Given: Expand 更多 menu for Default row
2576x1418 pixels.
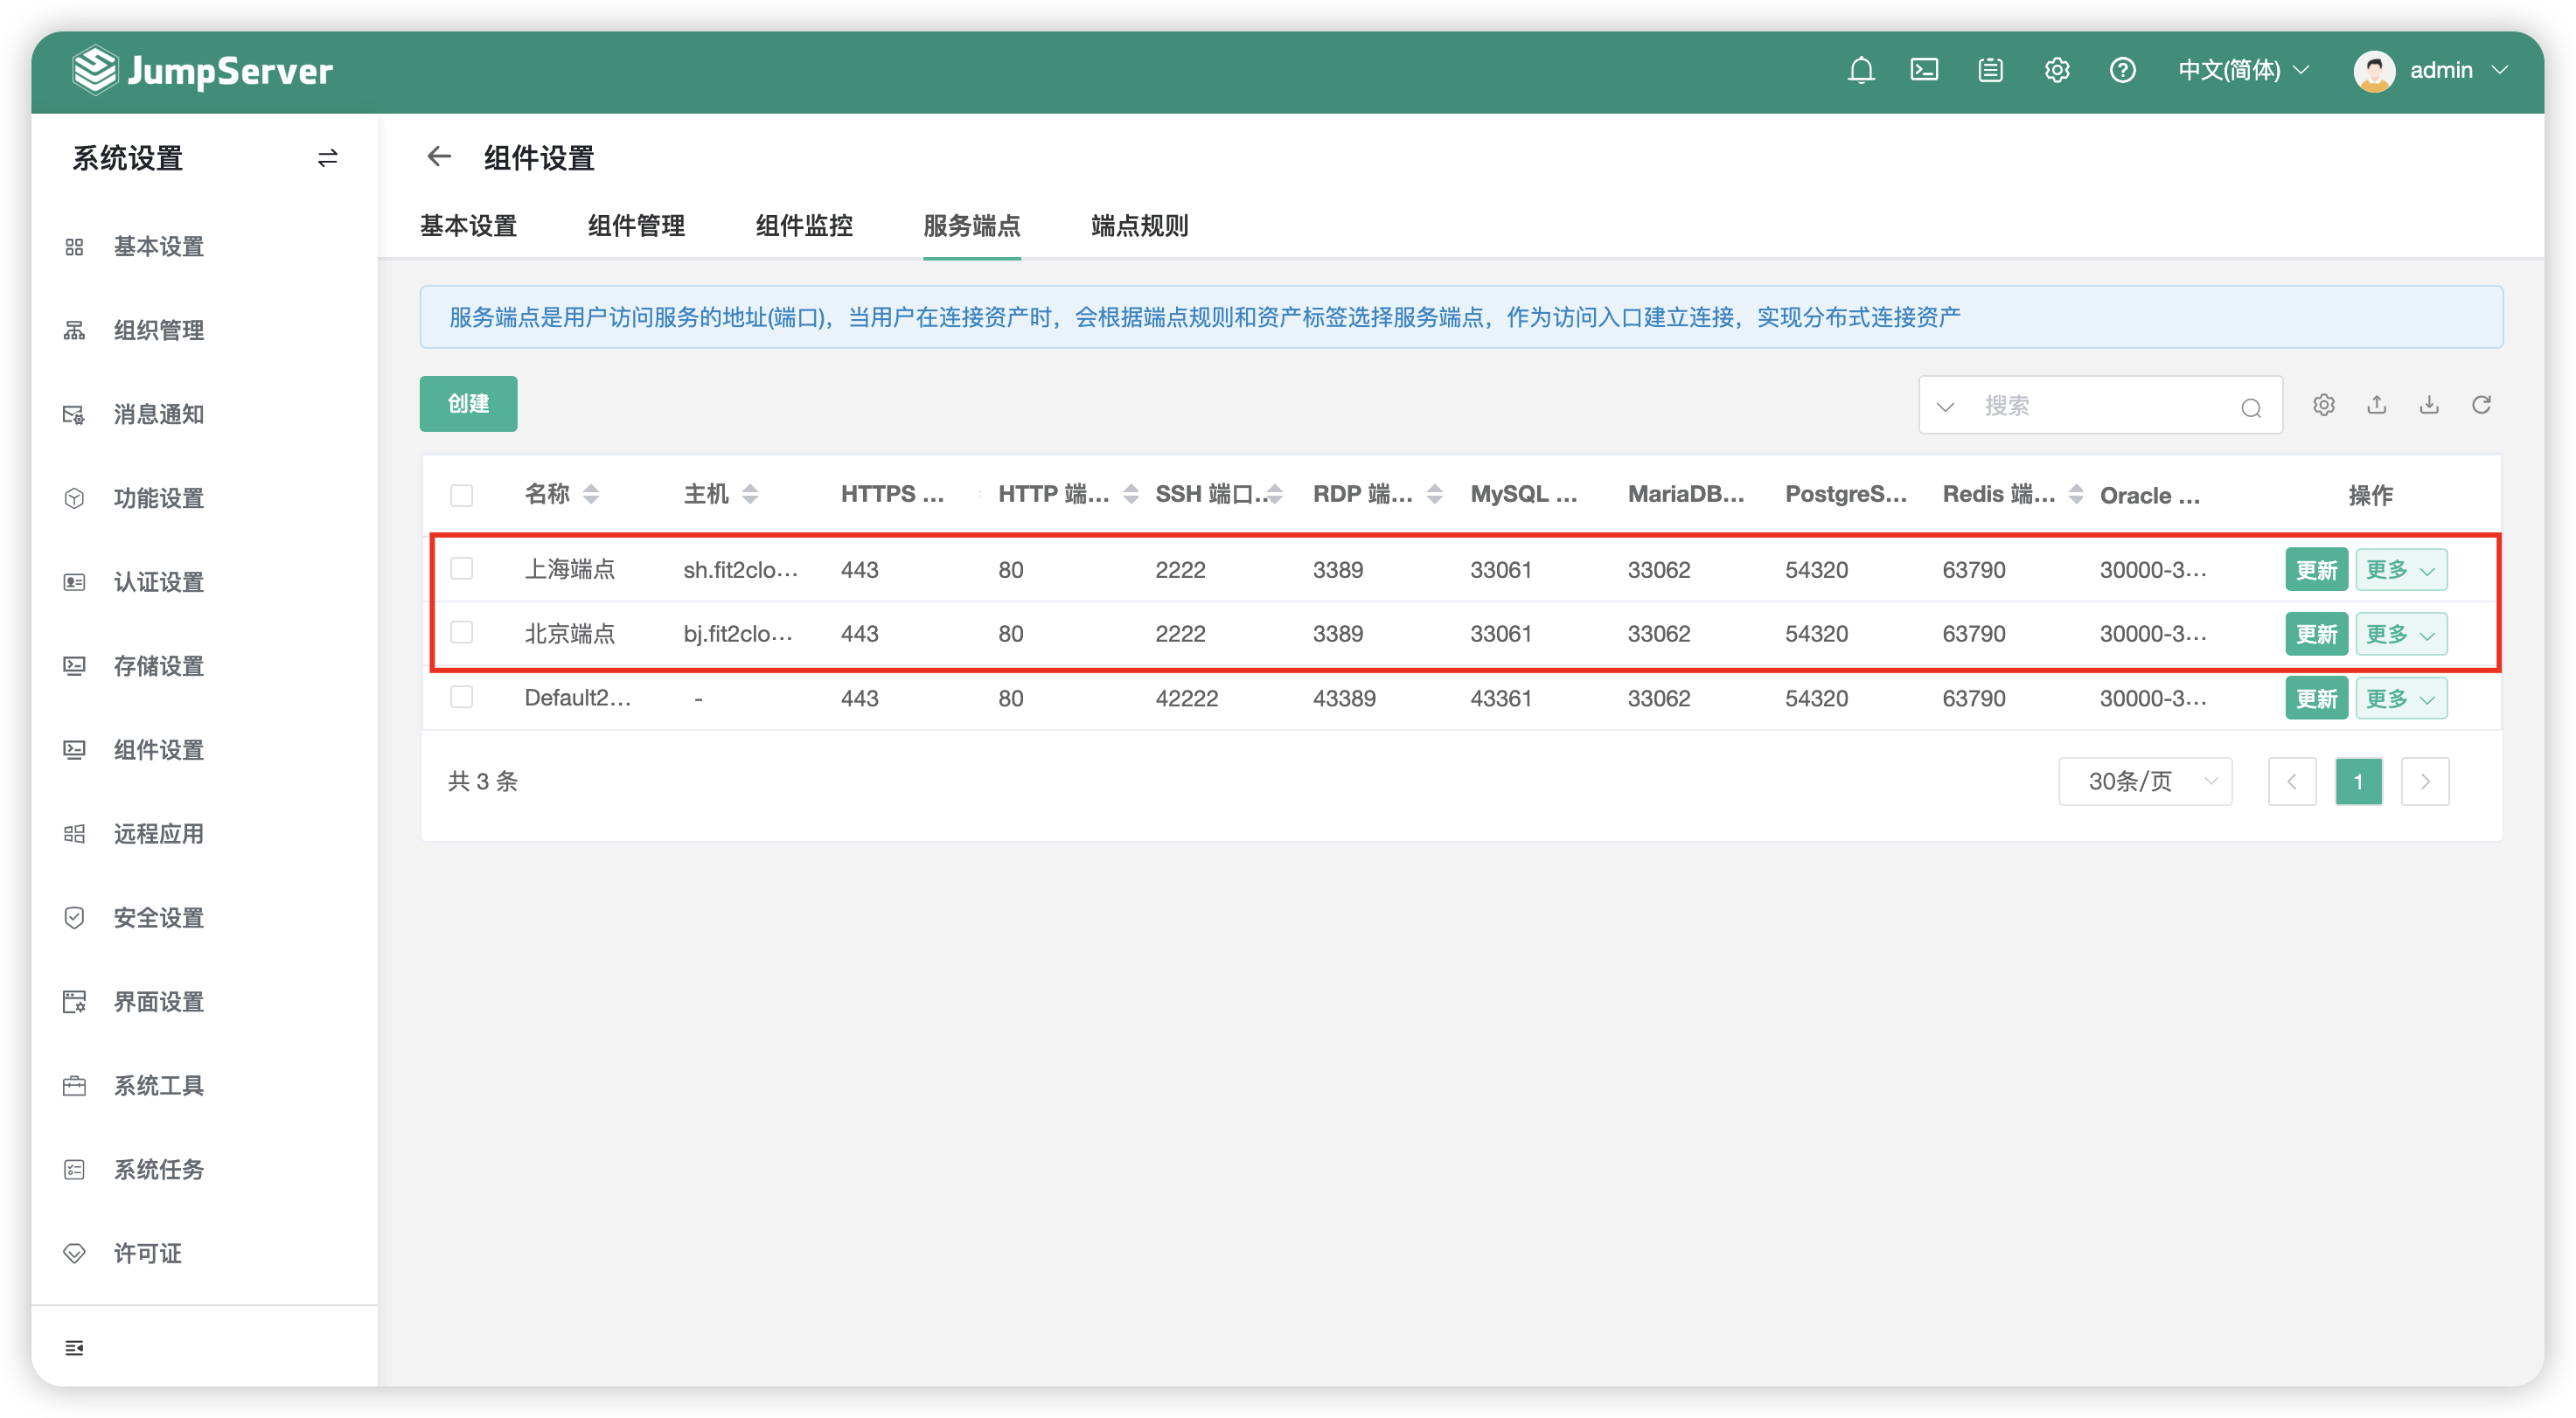Looking at the screenshot, I should click(x=2400, y=697).
